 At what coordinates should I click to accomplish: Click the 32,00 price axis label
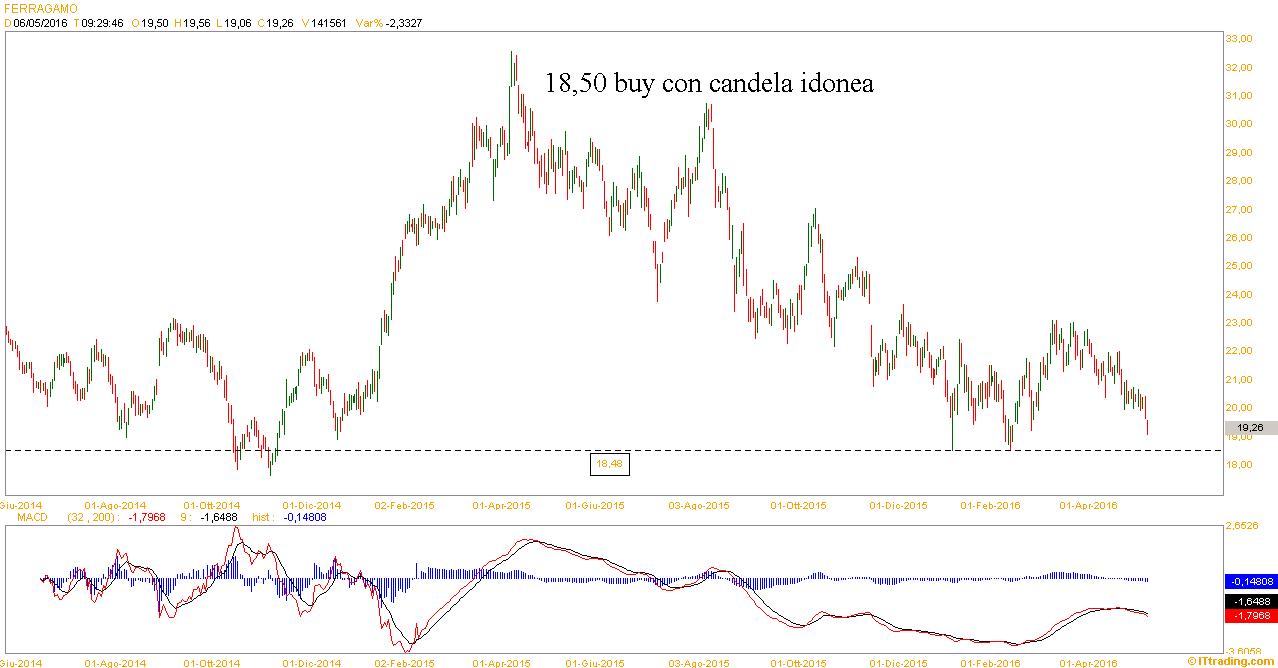pyautogui.click(x=1240, y=68)
